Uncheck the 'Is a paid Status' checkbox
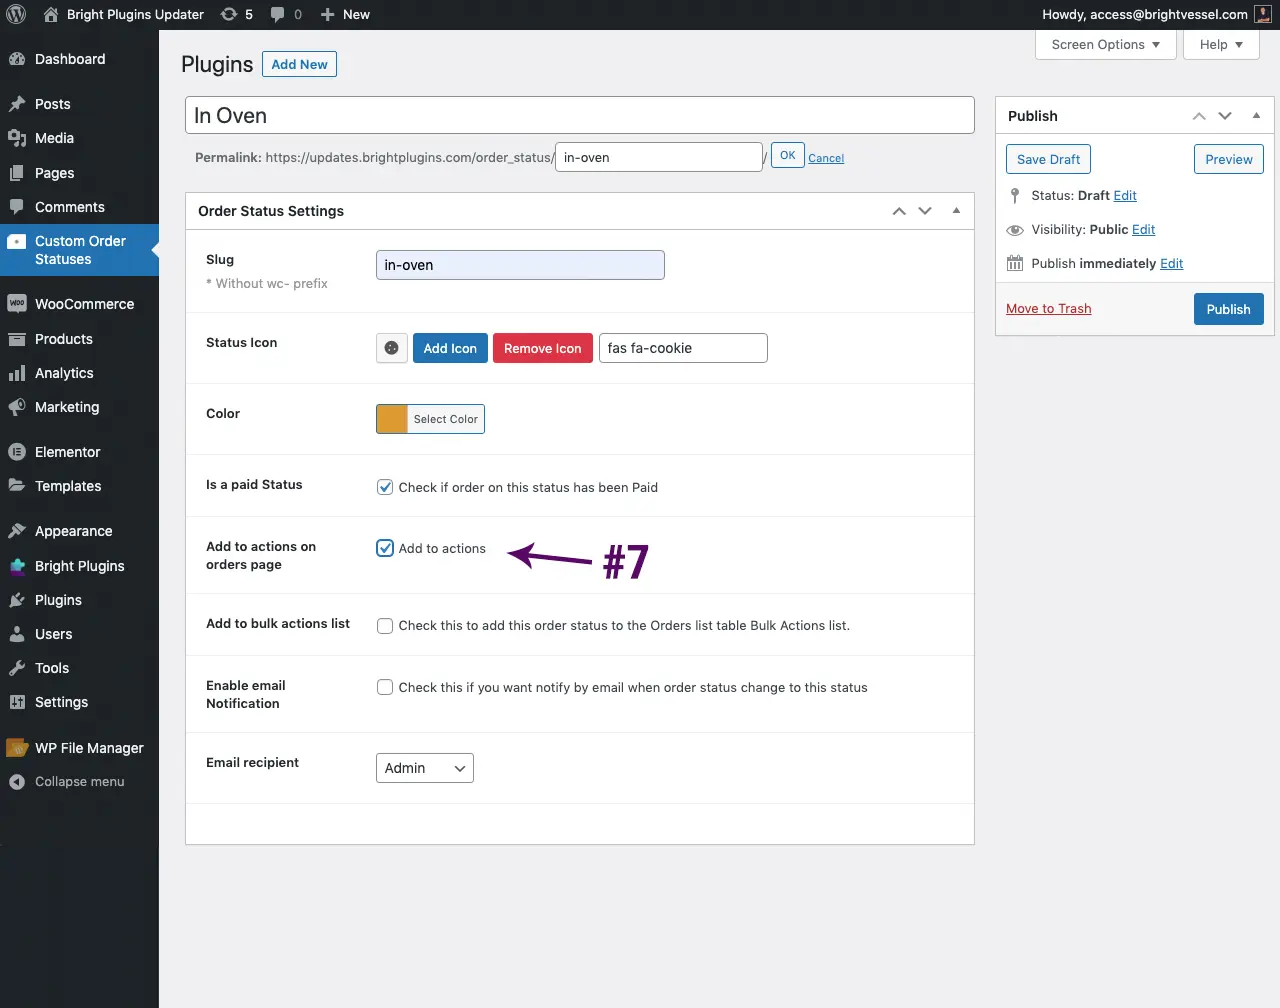 point(385,487)
